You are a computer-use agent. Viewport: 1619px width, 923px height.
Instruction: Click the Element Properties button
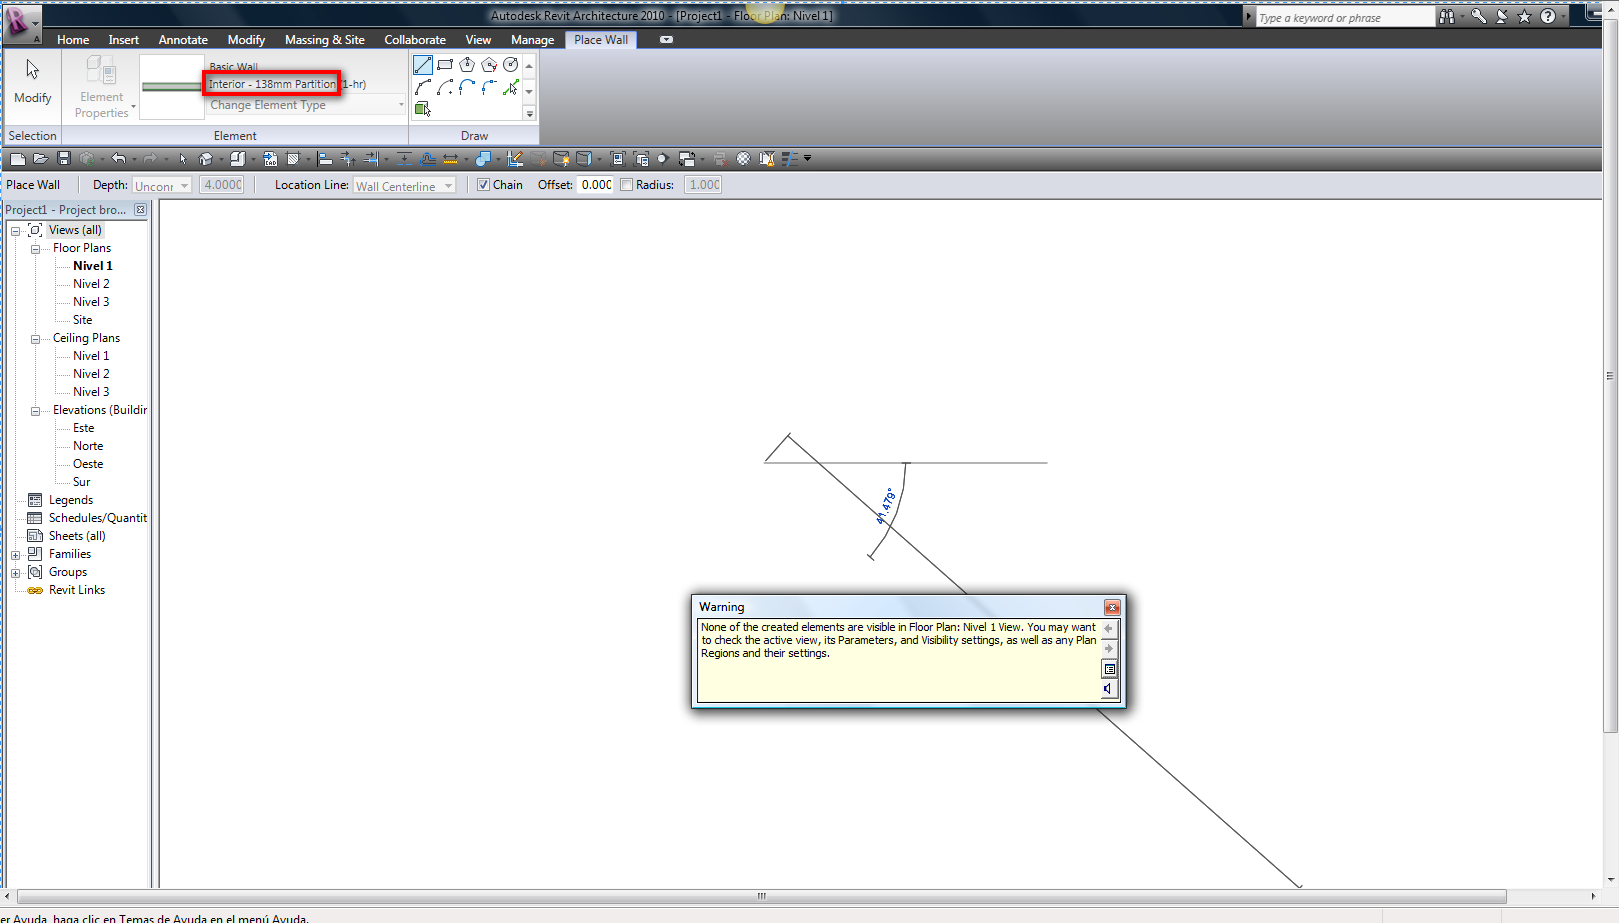(102, 86)
